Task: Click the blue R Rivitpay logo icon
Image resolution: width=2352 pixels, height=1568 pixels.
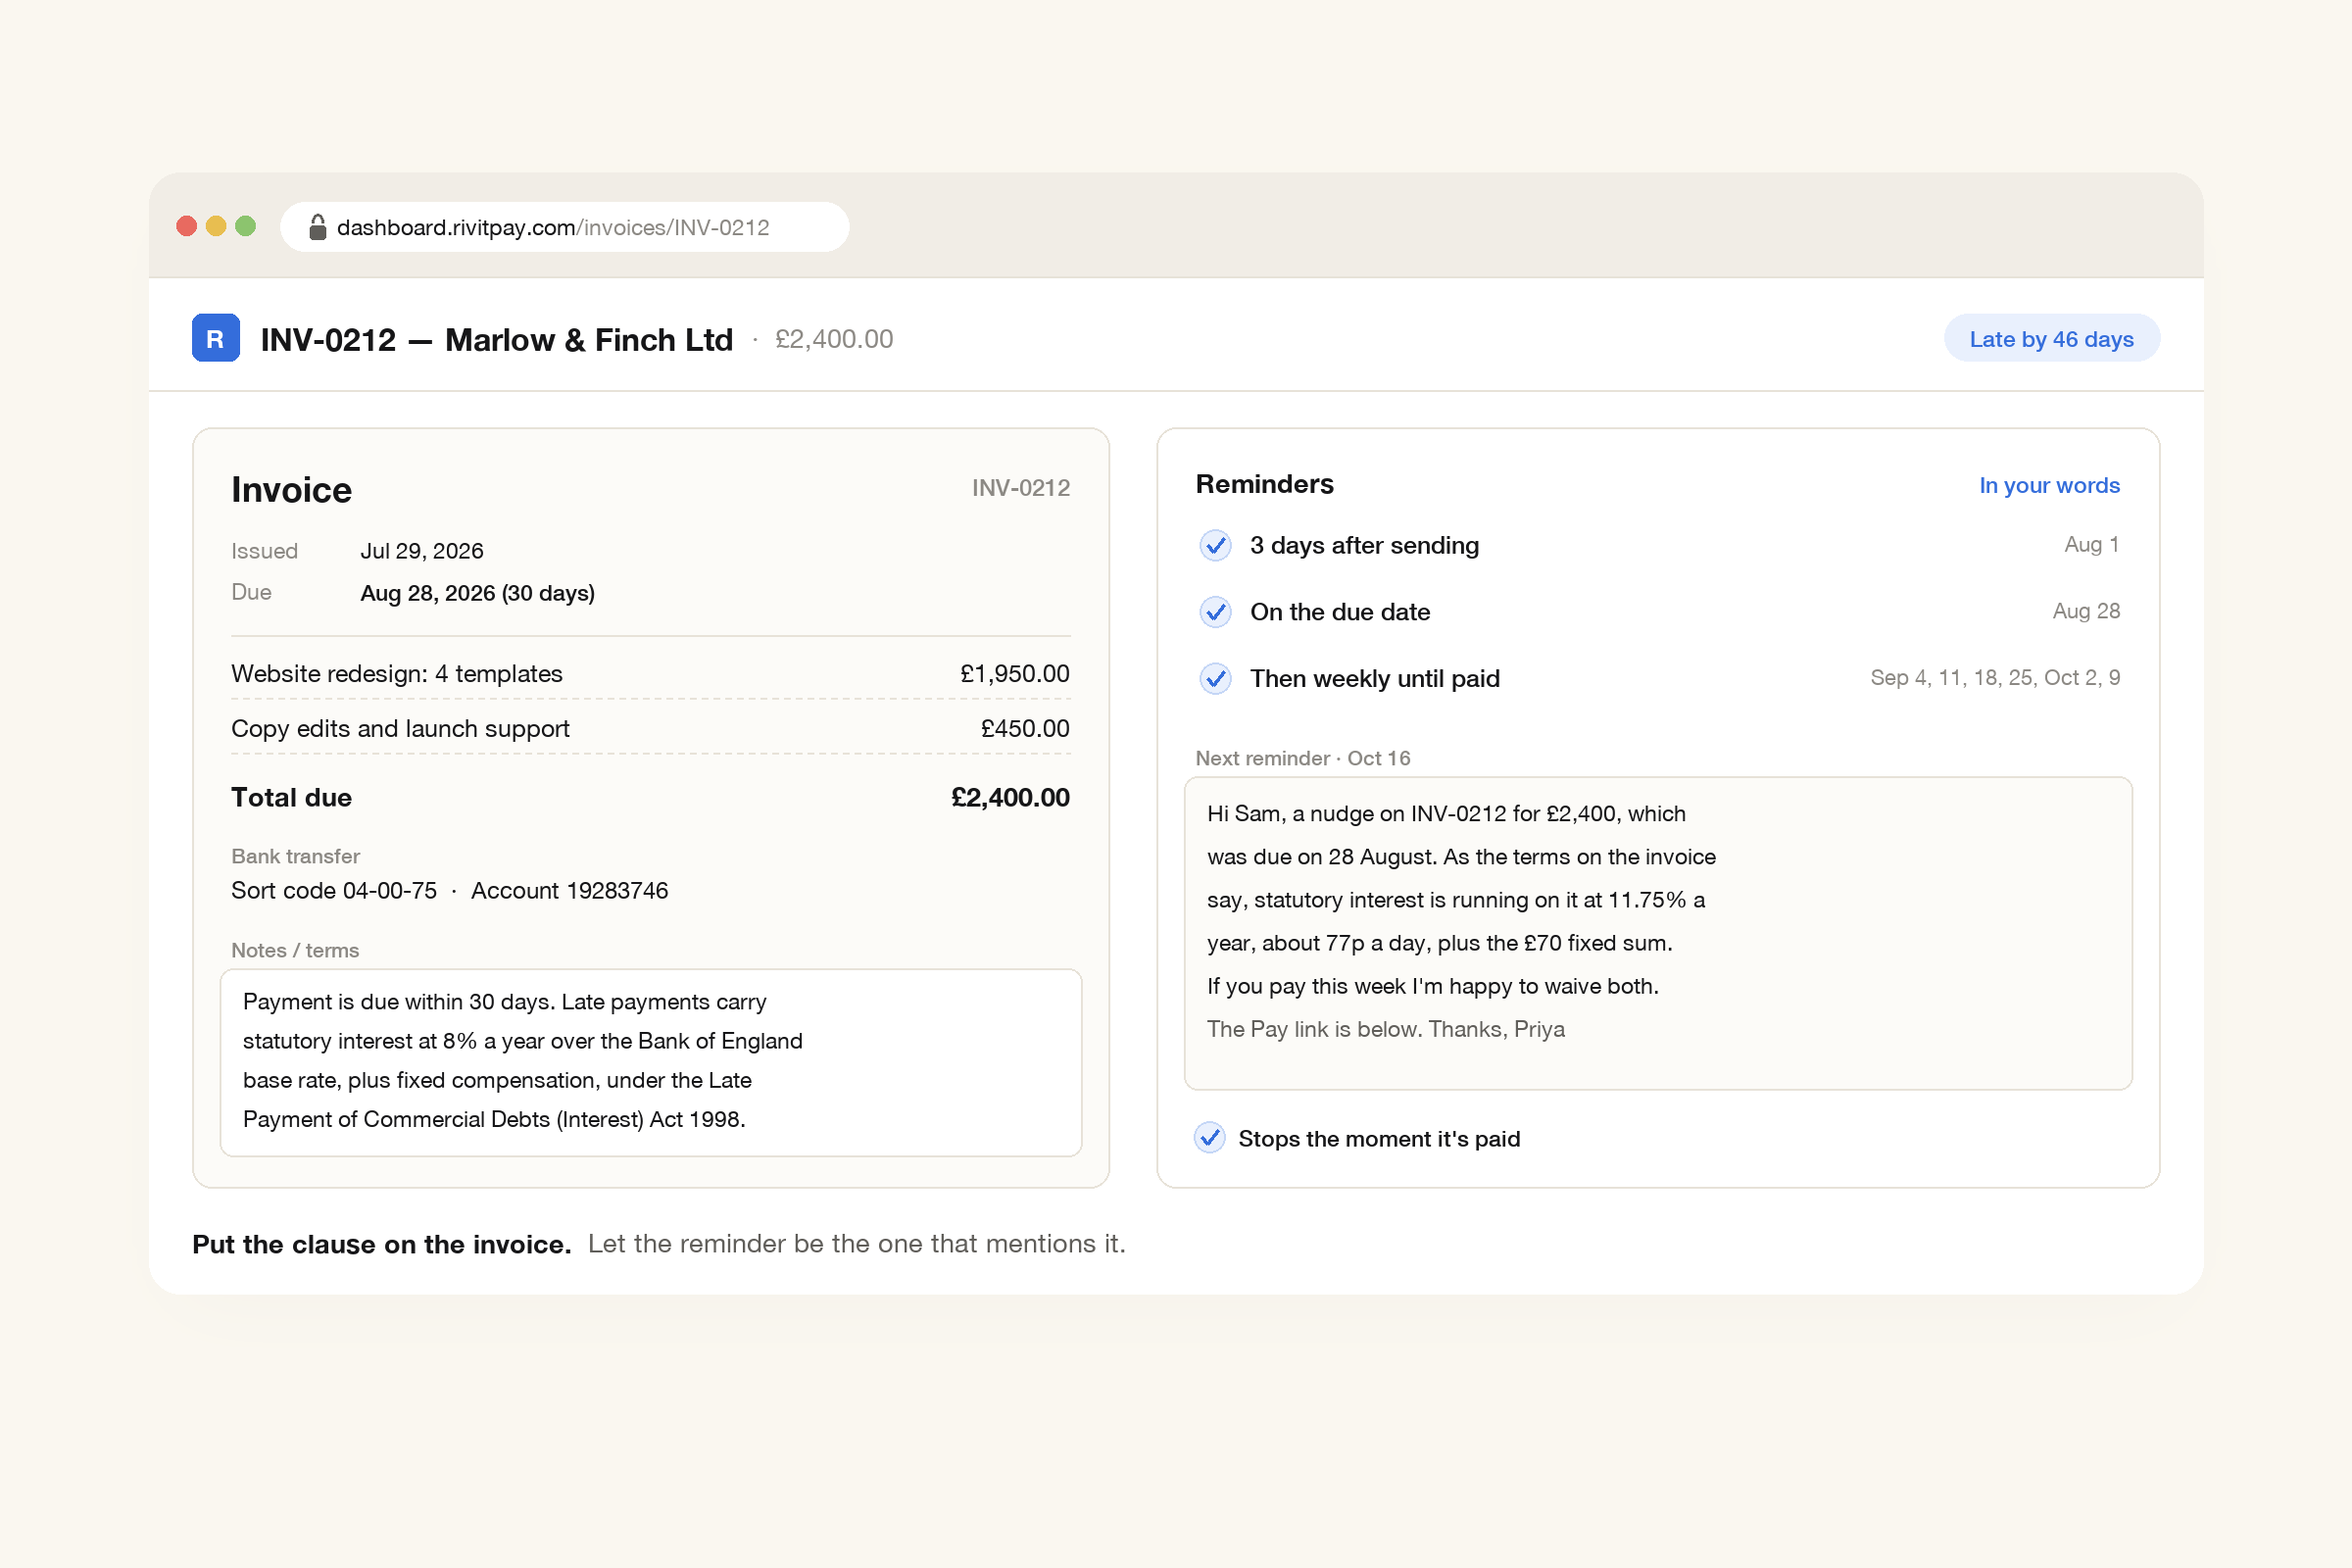Action: [x=215, y=338]
